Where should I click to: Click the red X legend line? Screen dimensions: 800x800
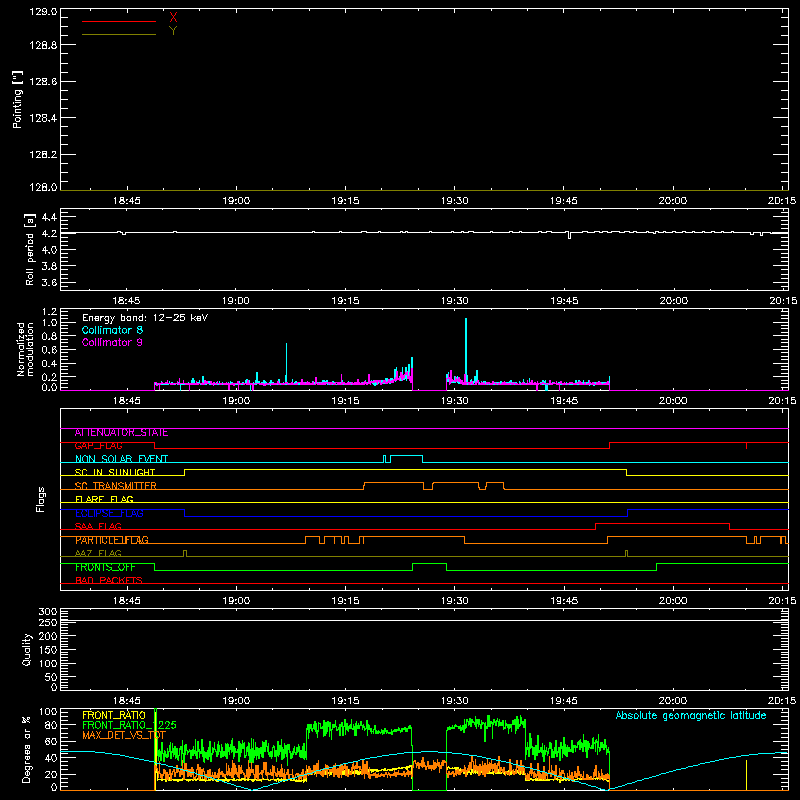tap(119, 21)
